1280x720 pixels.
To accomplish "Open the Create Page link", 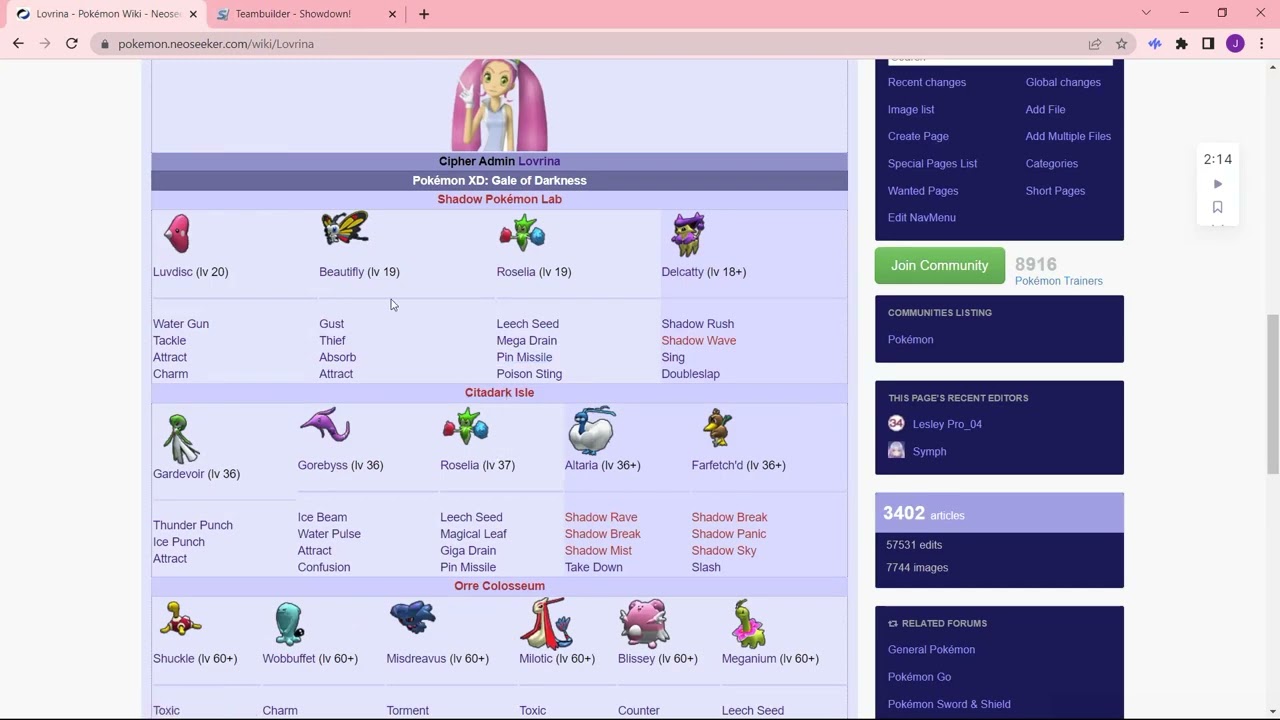I will 918,136.
